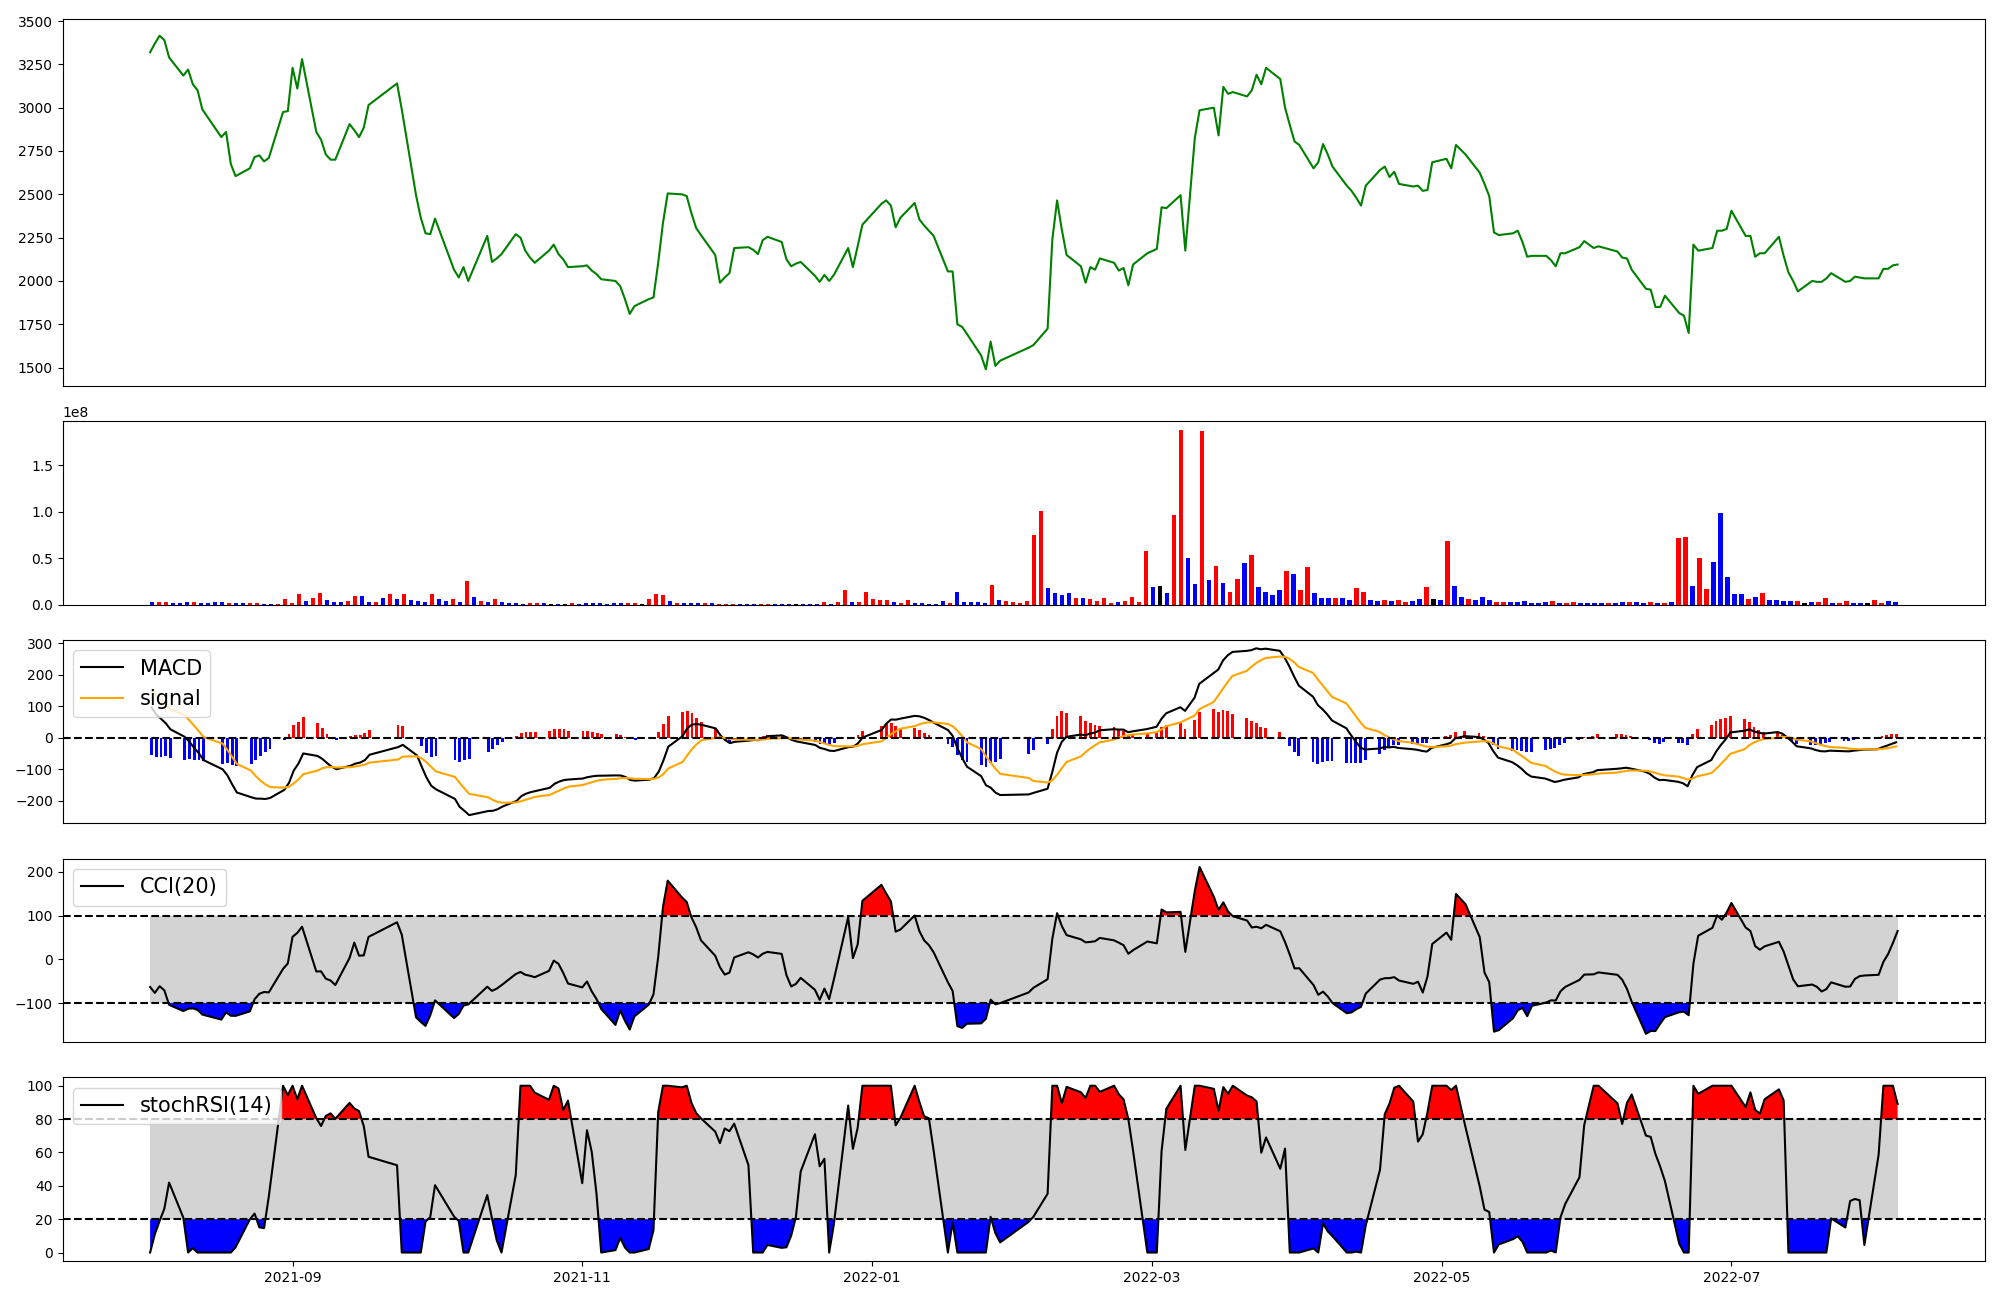This screenshot has width=2000, height=1300.
Task: Click the orange signal line swatch in legend
Action: (x=102, y=698)
